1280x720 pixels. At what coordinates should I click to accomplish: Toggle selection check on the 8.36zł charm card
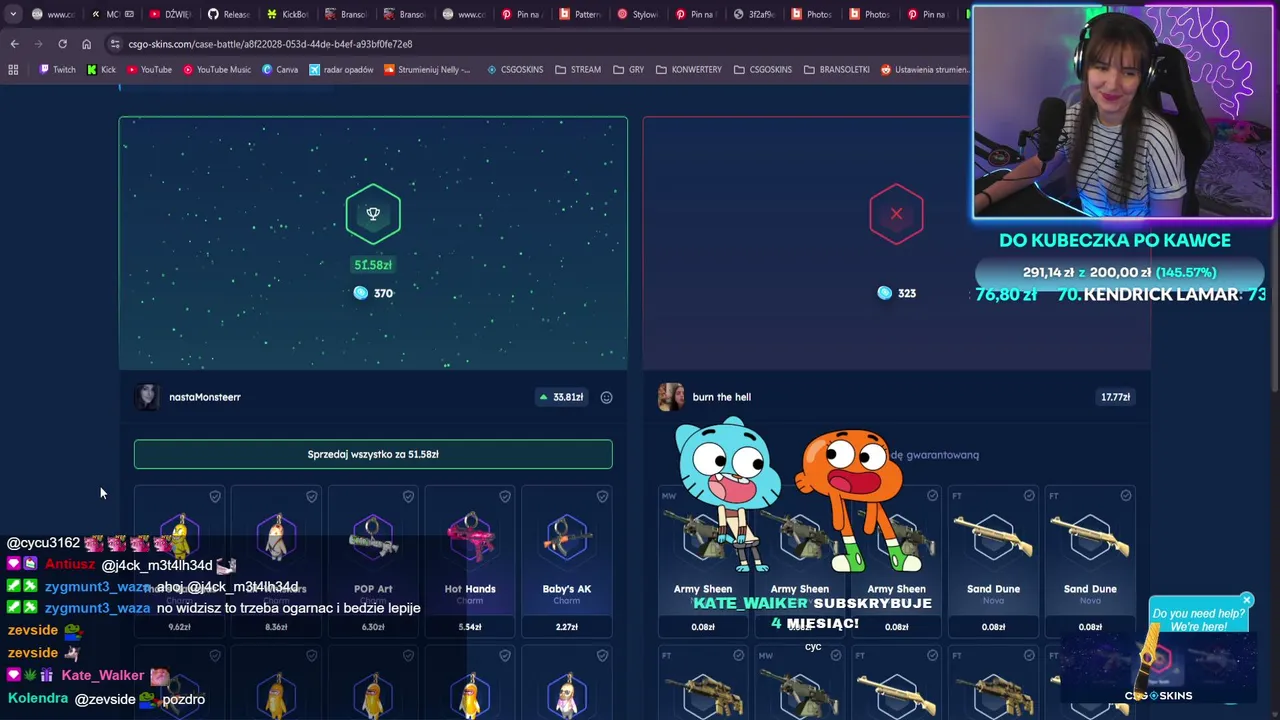tap(312, 496)
